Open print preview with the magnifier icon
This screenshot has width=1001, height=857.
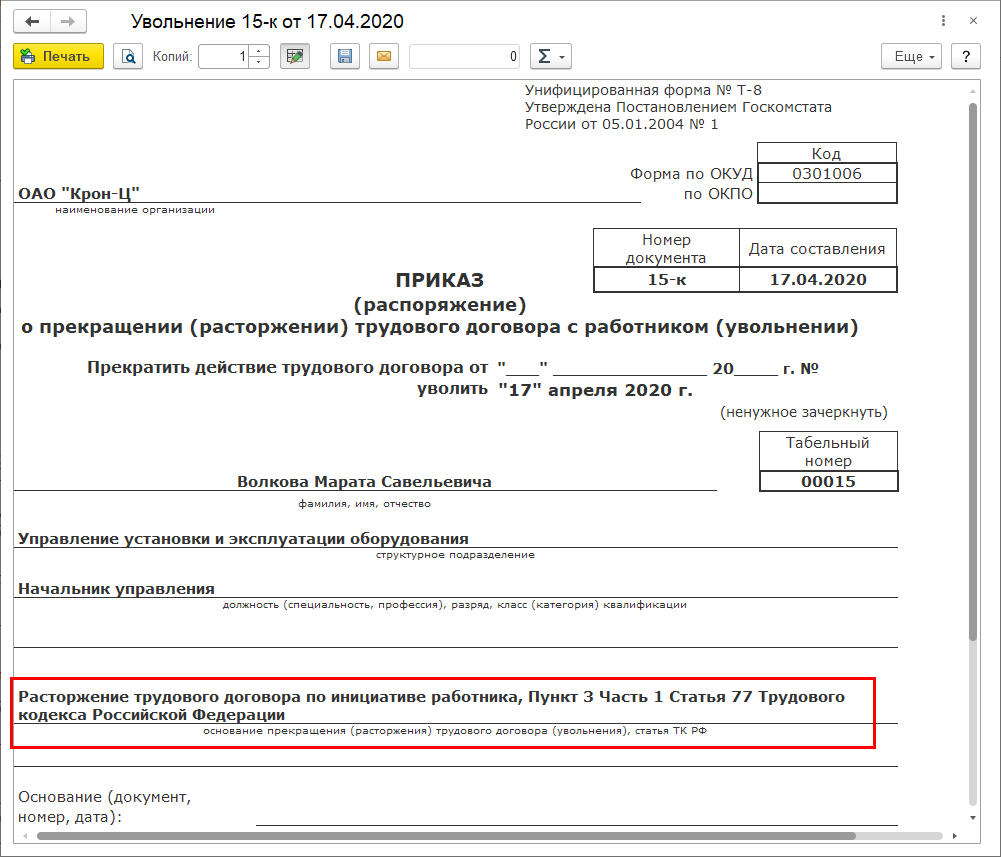click(128, 56)
